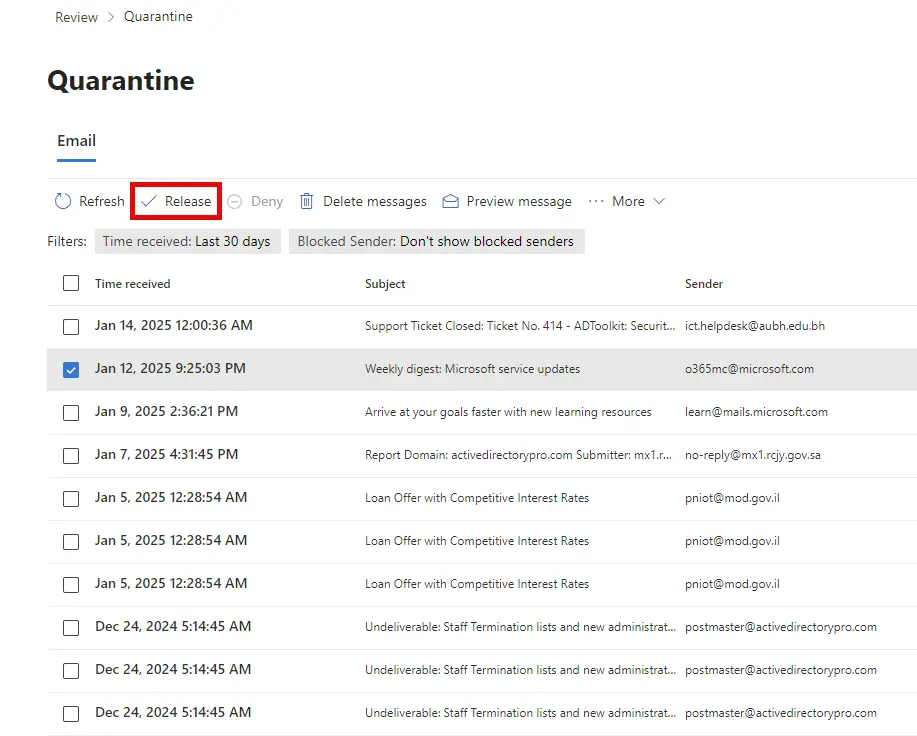
Task: Check the Jan 9, 2025 2:36:21 PM row checkbox
Action: pyautogui.click(x=71, y=413)
